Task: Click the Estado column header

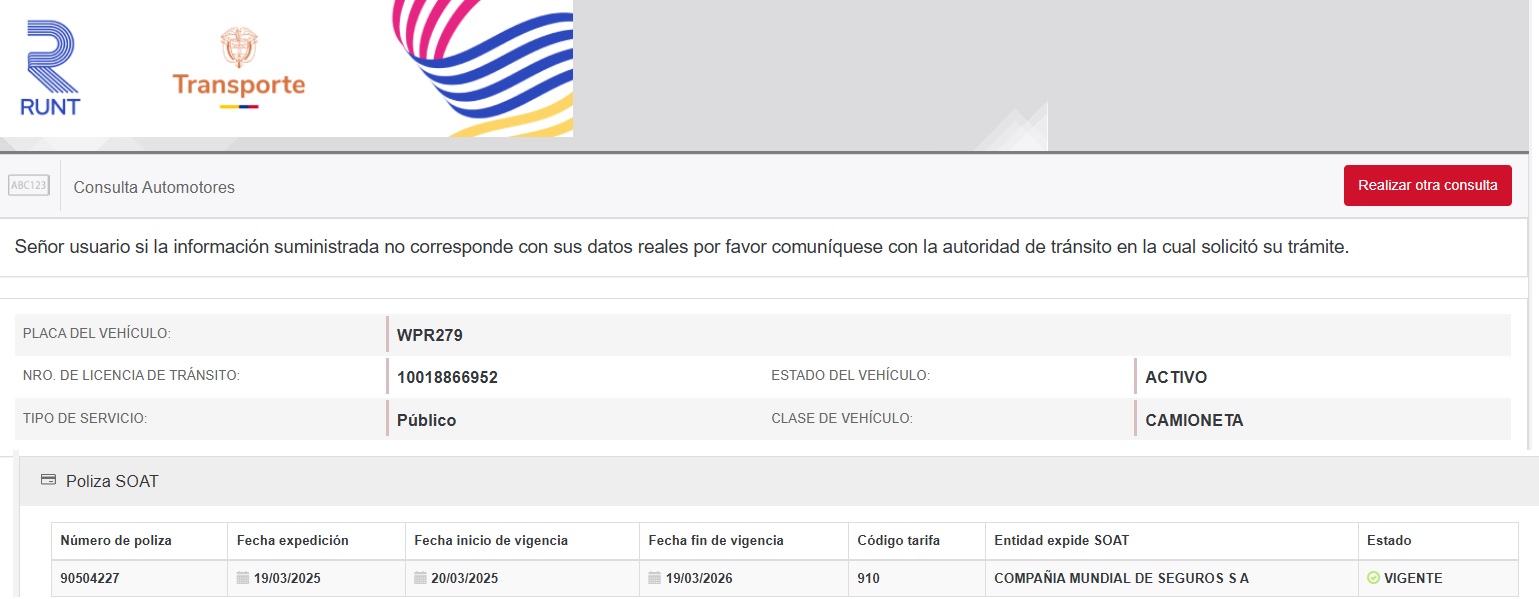Action: click(1389, 541)
